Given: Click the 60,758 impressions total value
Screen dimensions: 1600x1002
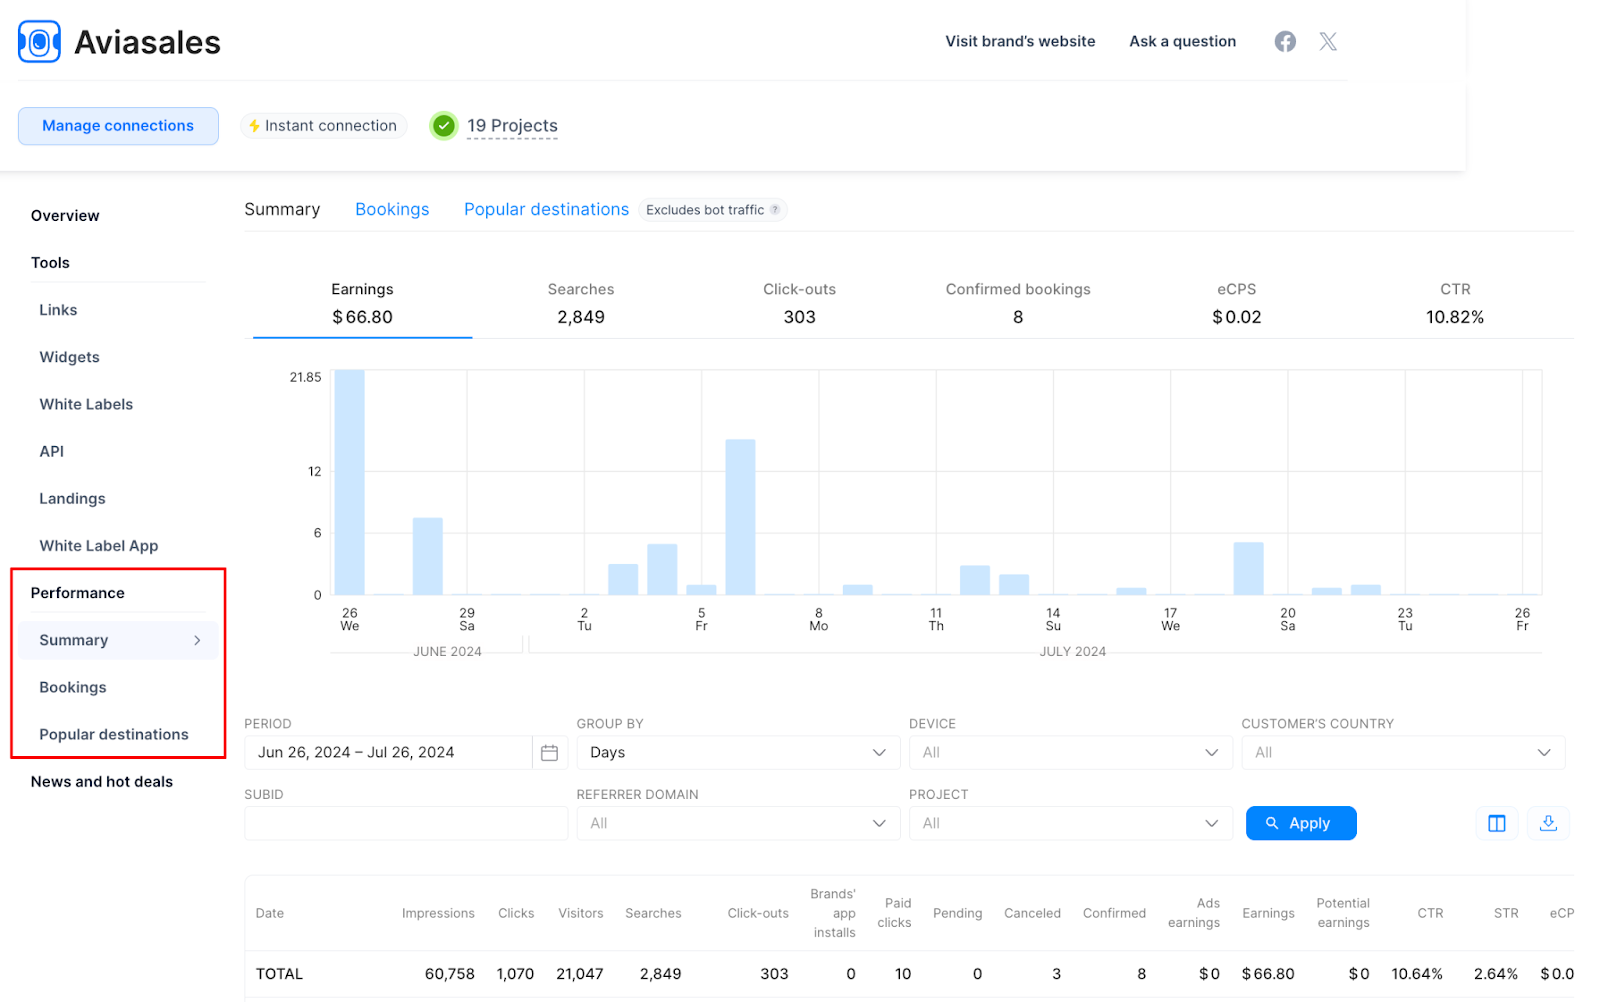Looking at the screenshot, I should (x=450, y=974).
